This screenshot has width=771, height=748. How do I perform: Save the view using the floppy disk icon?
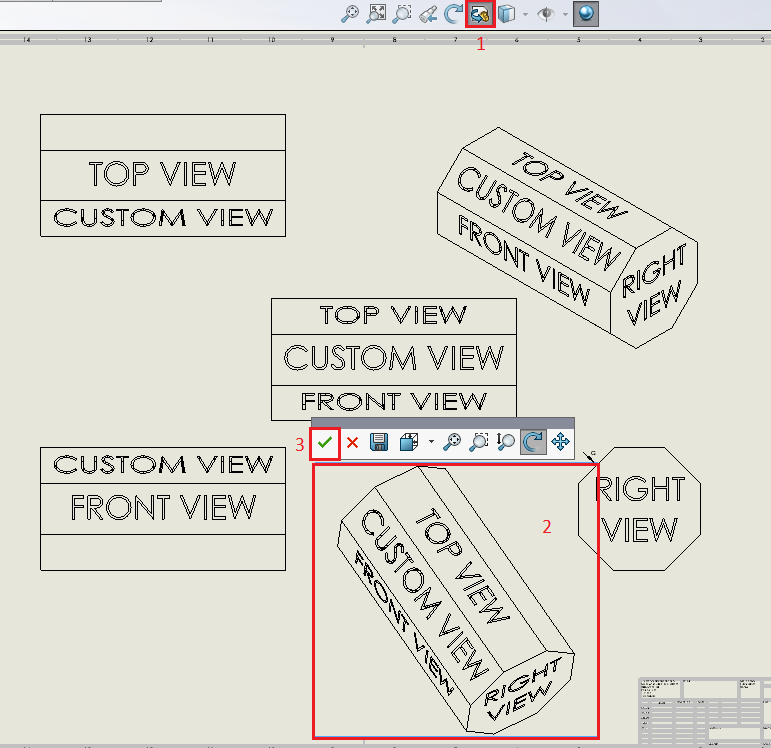pos(379,442)
